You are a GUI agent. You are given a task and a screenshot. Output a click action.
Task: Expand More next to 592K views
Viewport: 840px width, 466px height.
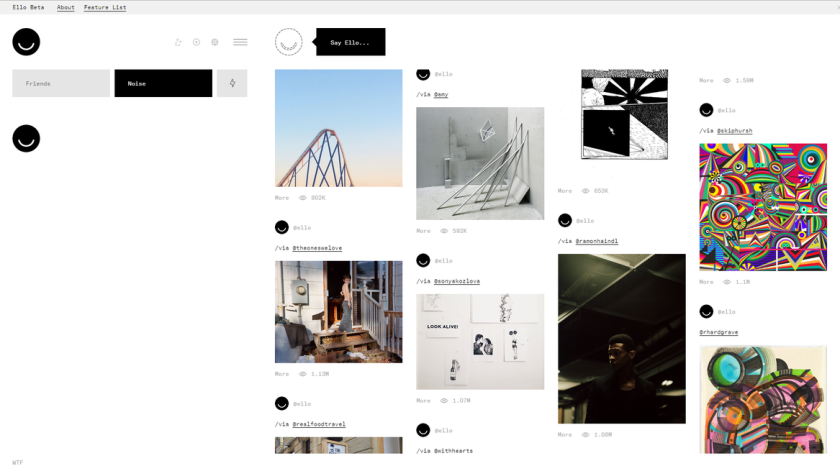point(423,231)
